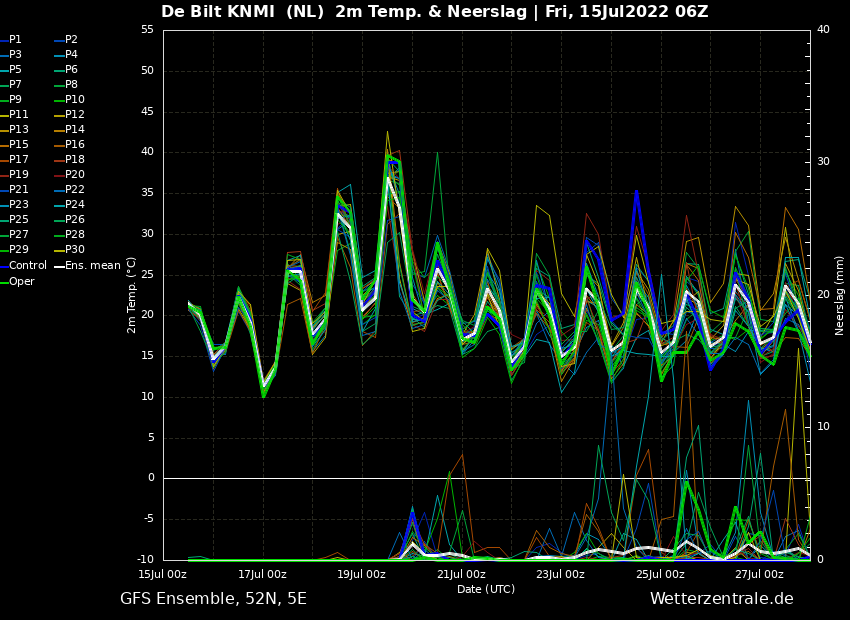Click the P11 legend entry
Image resolution: width=850 pixels, height=620 pixels.
click(15, 114)
